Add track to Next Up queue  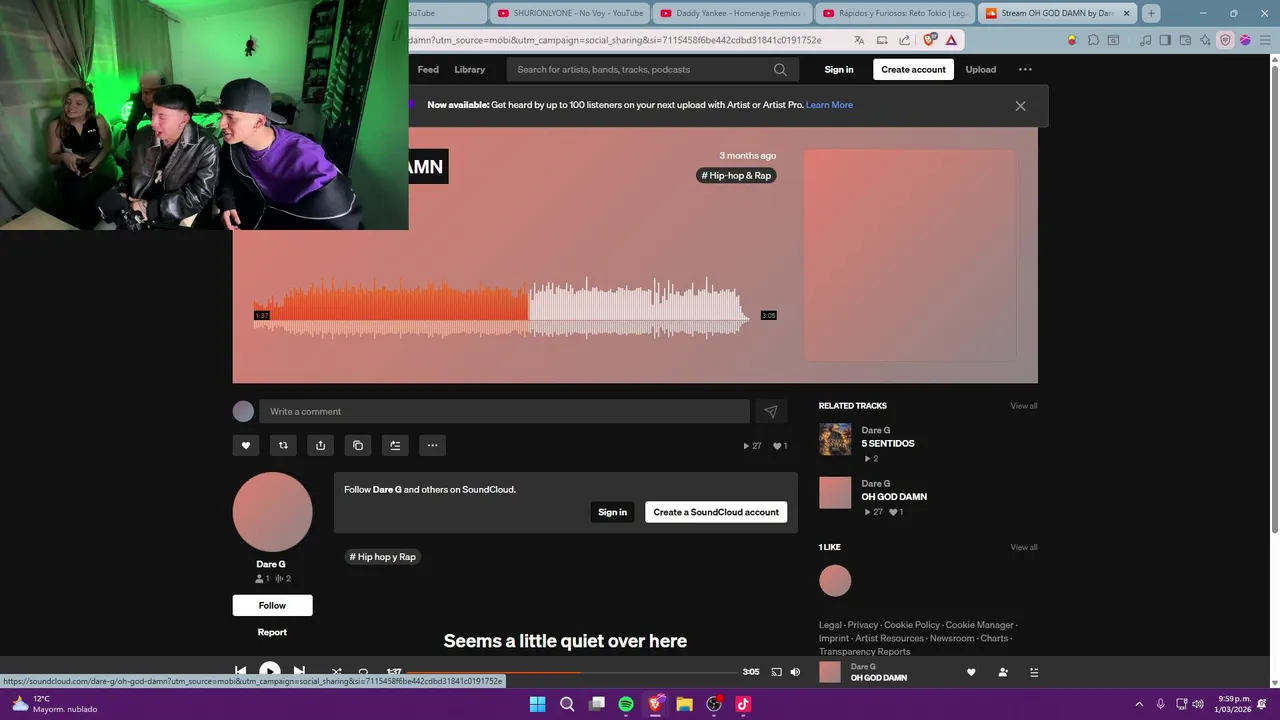[x=395, y=445]
